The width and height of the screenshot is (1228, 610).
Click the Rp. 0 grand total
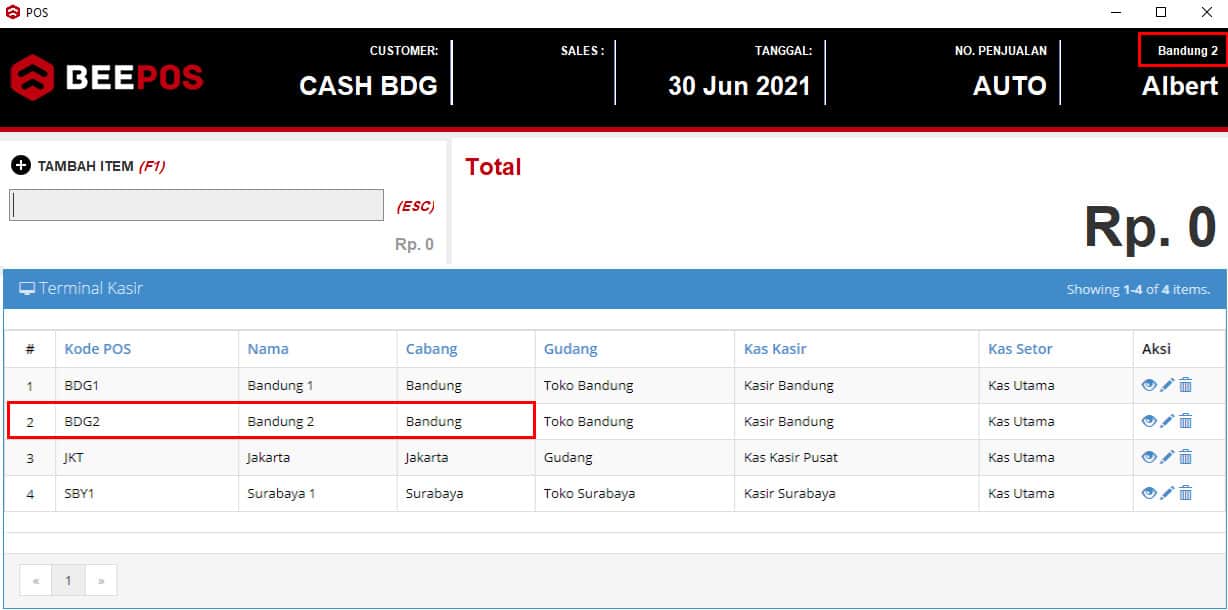point(1150,228)
